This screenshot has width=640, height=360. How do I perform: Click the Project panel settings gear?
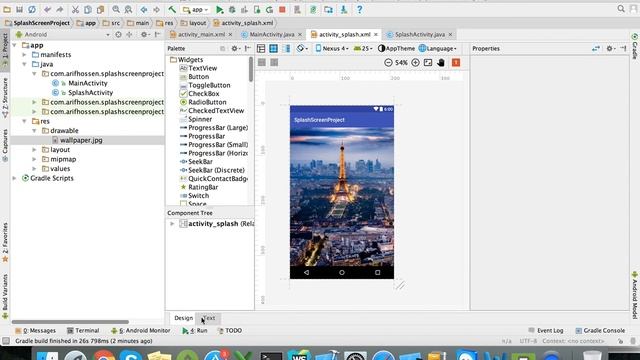tap(144, 35)
